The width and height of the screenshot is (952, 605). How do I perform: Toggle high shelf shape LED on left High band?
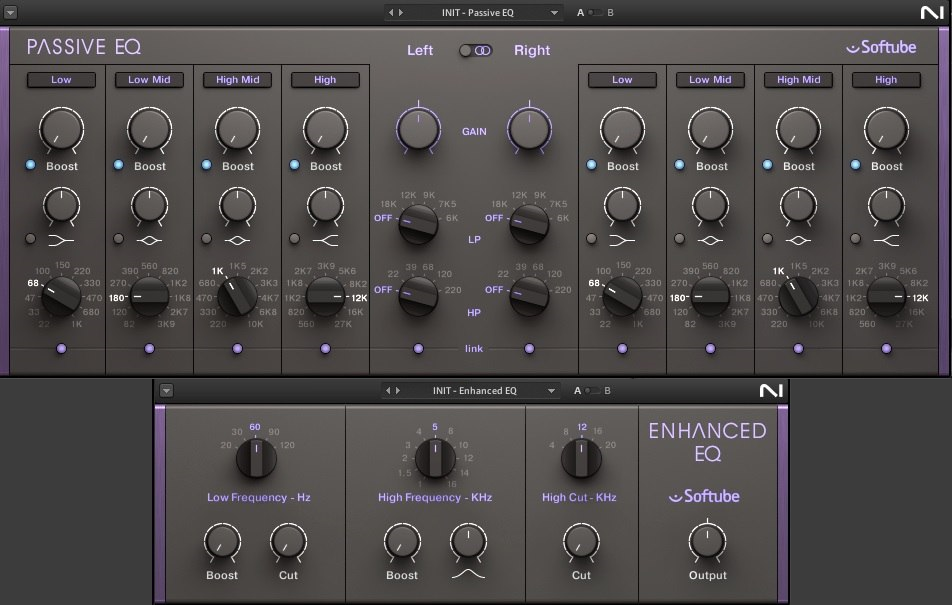(294, 239)
